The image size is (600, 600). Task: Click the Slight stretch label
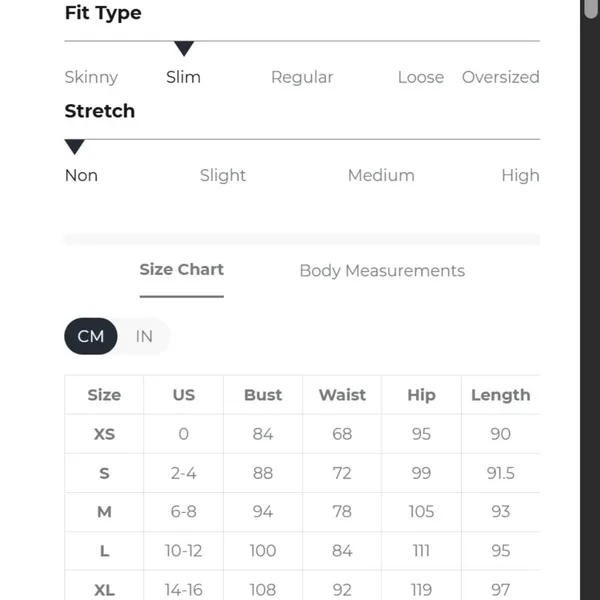pos(223,176)
